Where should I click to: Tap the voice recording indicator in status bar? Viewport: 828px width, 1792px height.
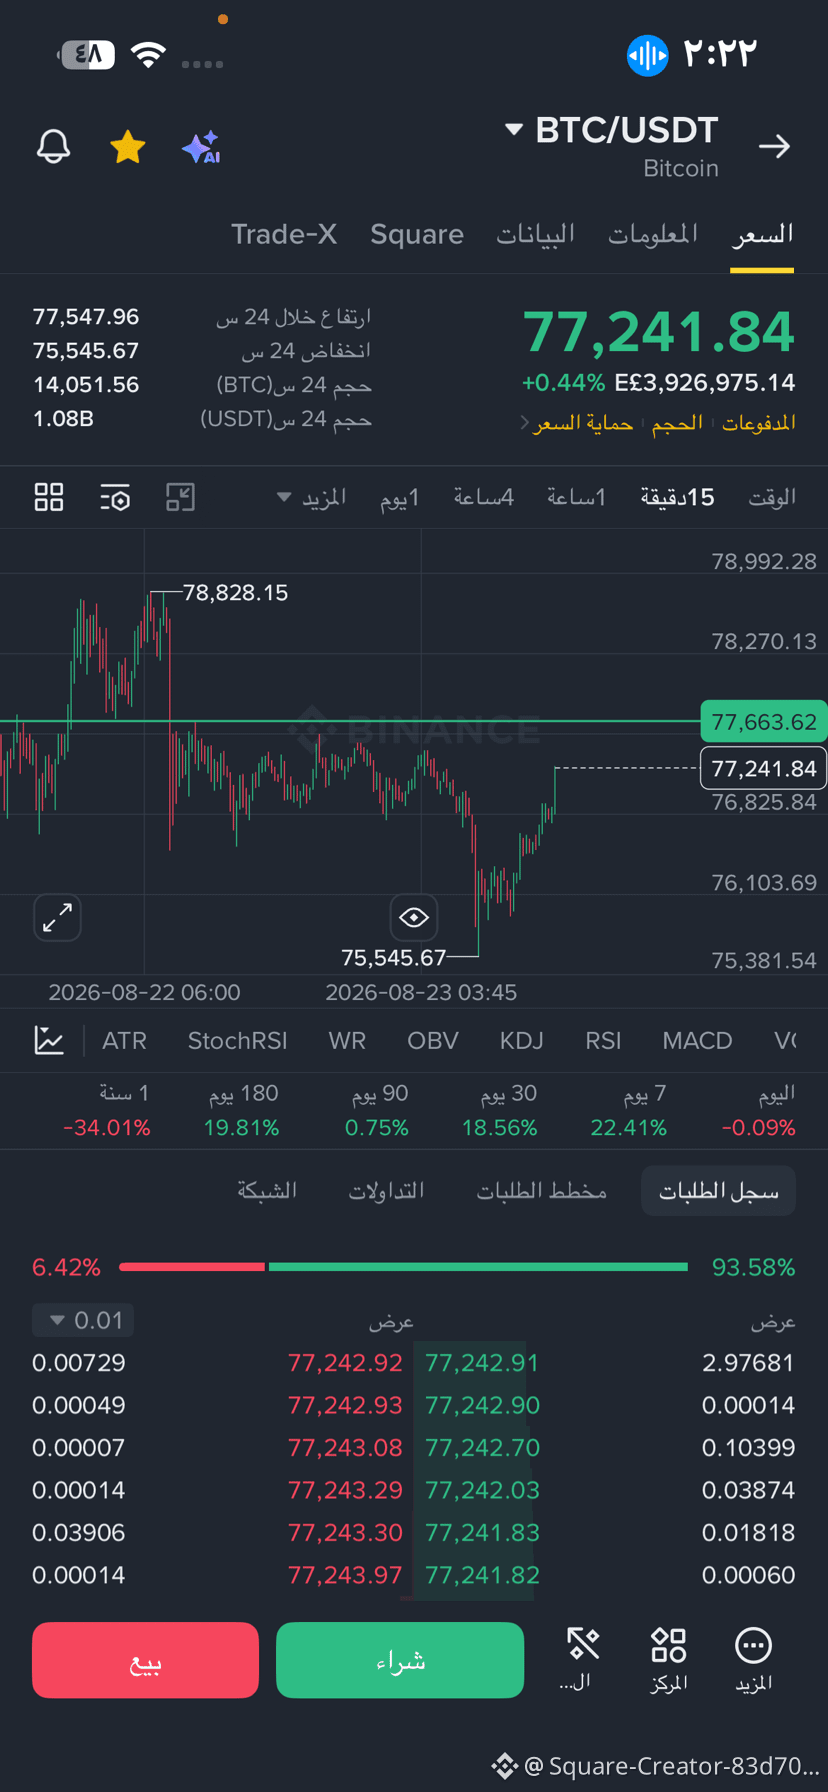click(x=647, y=54)
